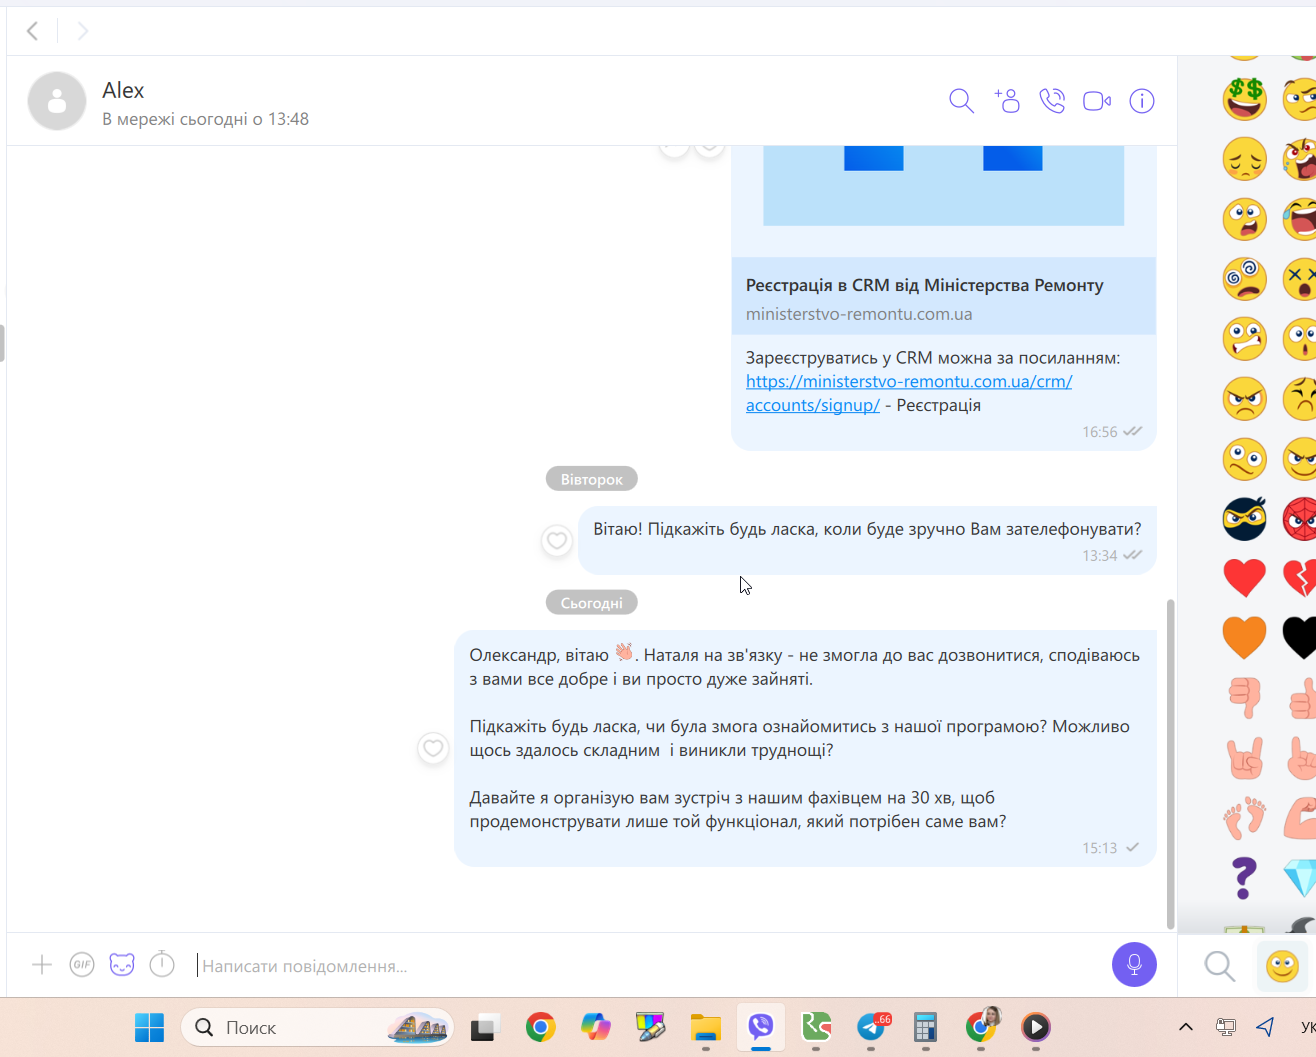Screen dimensions: 1316x1057
Task: Insert the rock-on hand emoji
Action: (x=1244, y=758)
